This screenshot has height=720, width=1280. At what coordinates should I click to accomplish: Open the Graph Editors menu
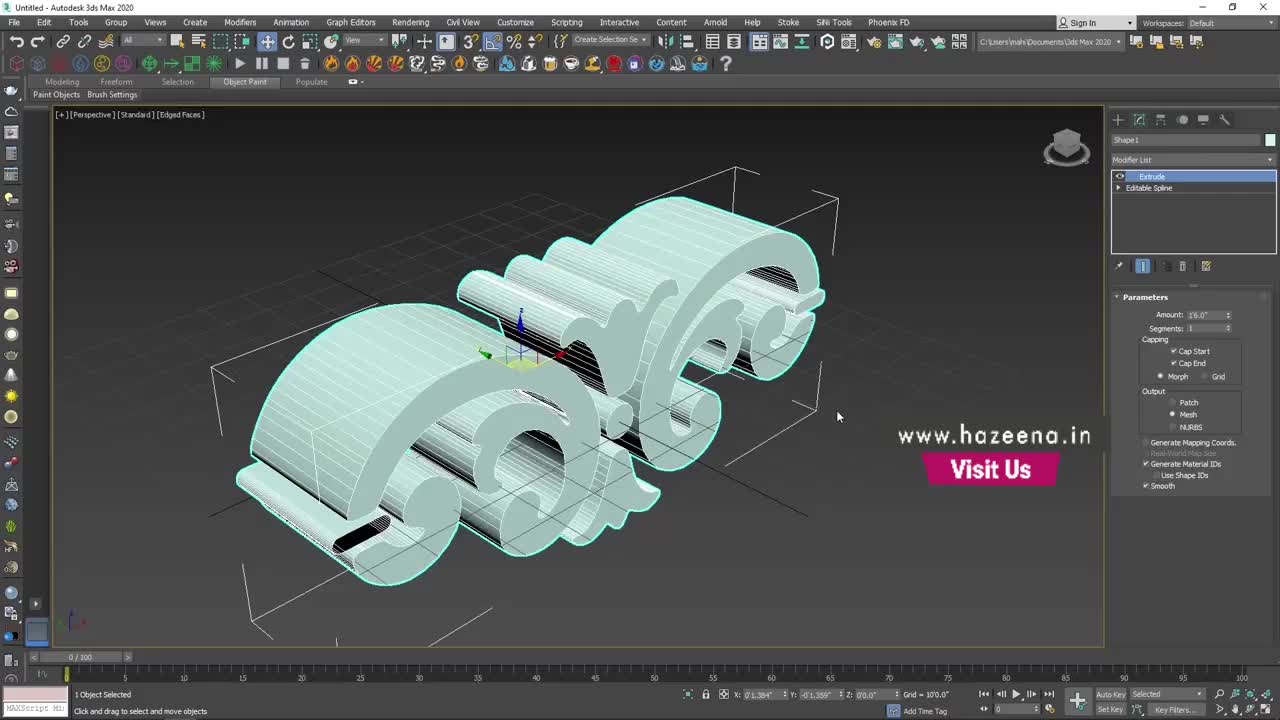tap(351, 22)
